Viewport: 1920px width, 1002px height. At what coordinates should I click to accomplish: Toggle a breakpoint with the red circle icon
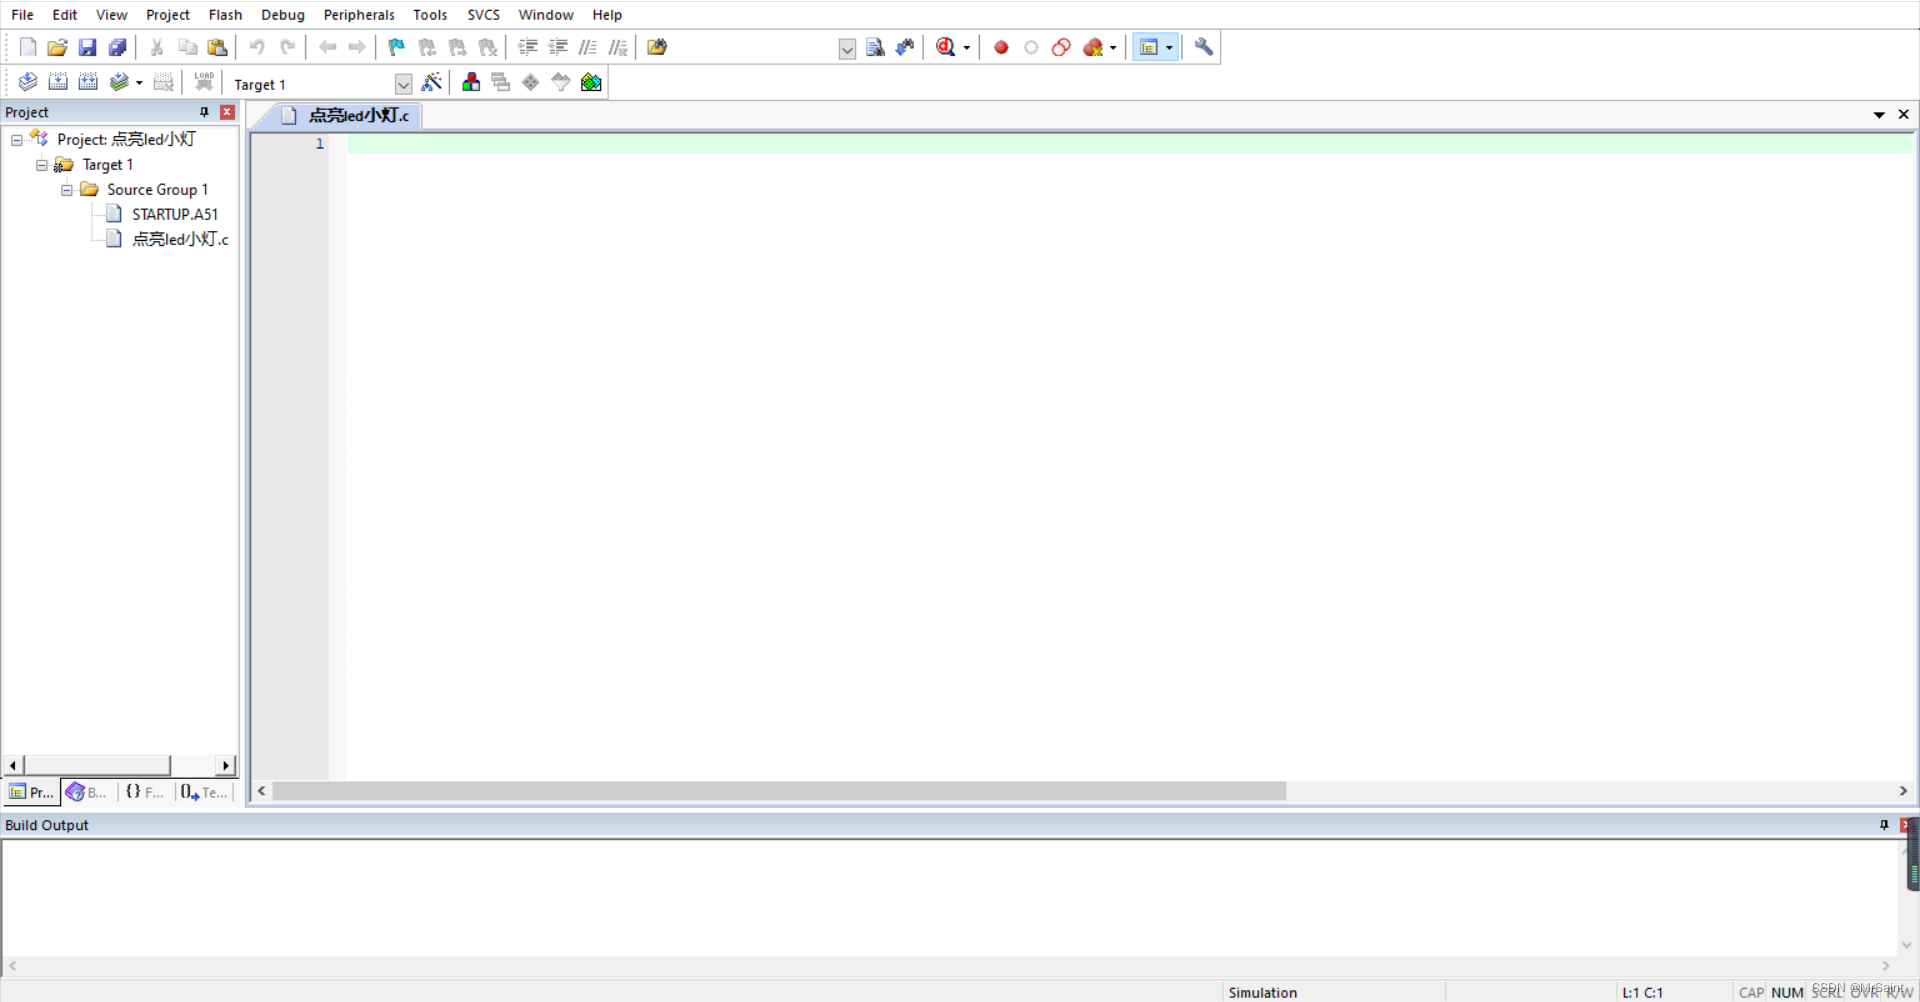coord(1001,47)
